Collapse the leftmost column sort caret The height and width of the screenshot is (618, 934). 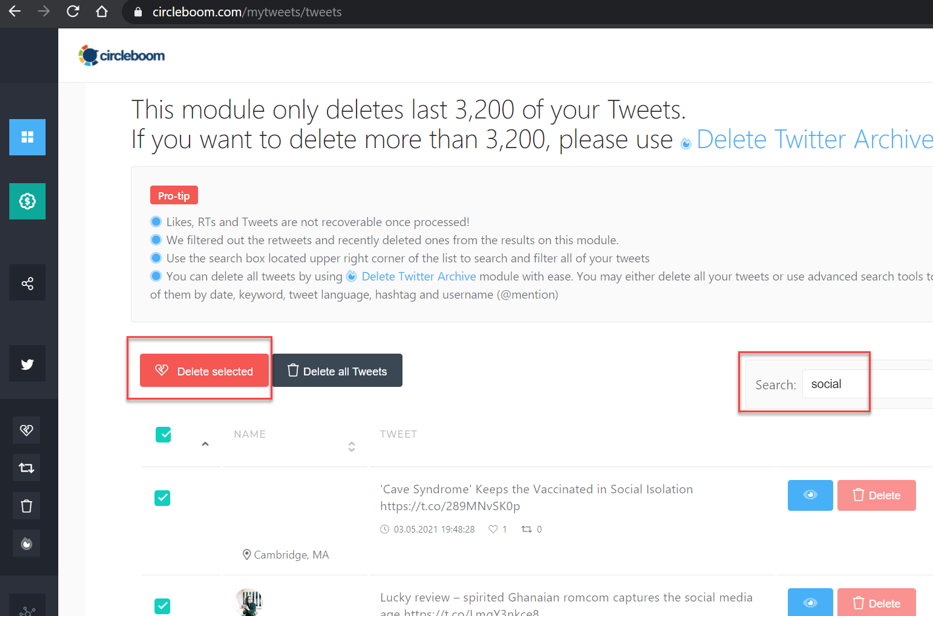coord(205,445)
